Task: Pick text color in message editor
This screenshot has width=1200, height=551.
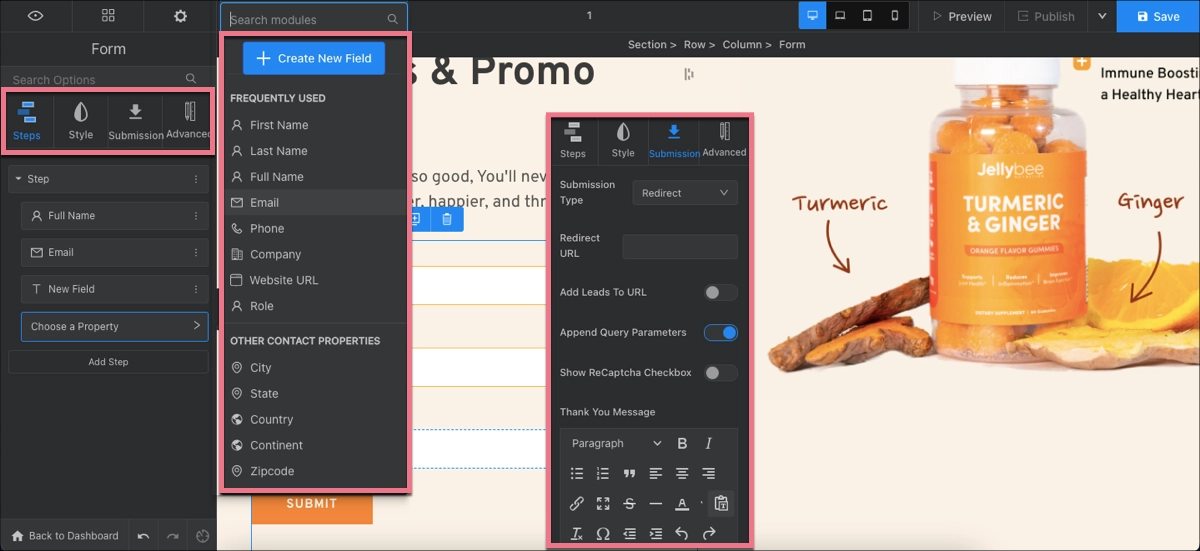Action: click(682, 503)
